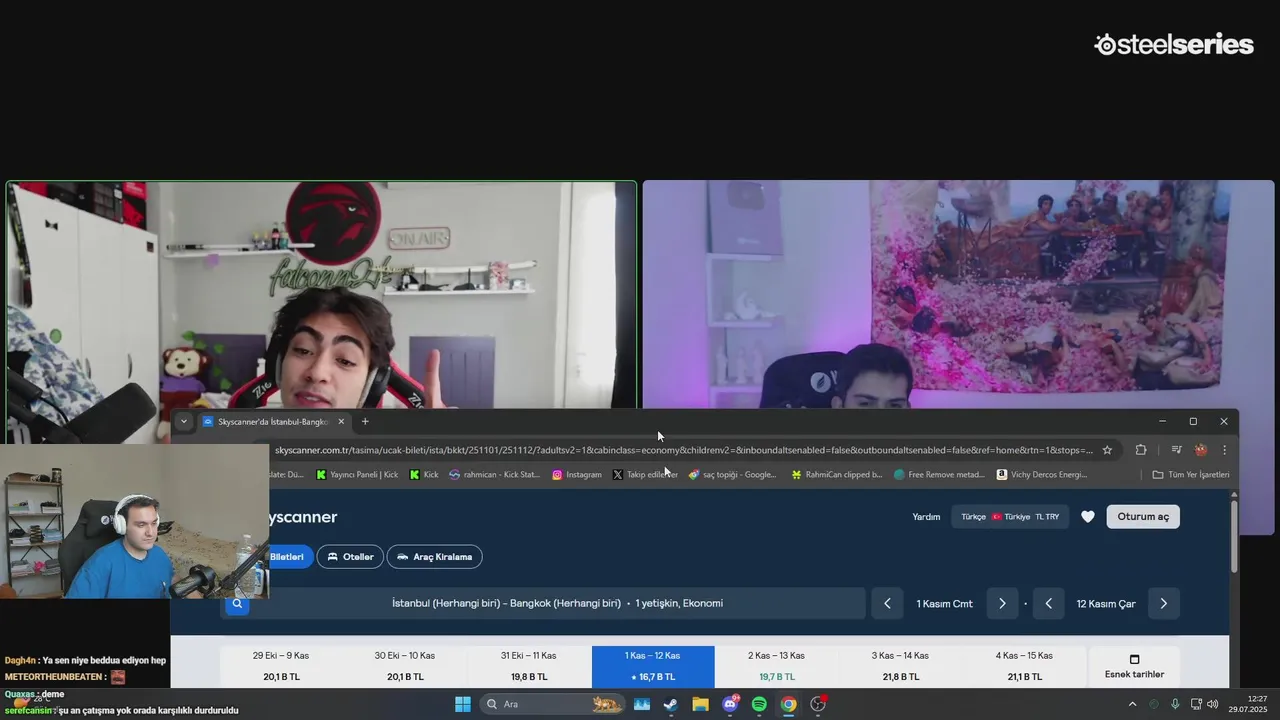
Task: Open Discord from the taskbar
Action: click(x=730, y=704)
